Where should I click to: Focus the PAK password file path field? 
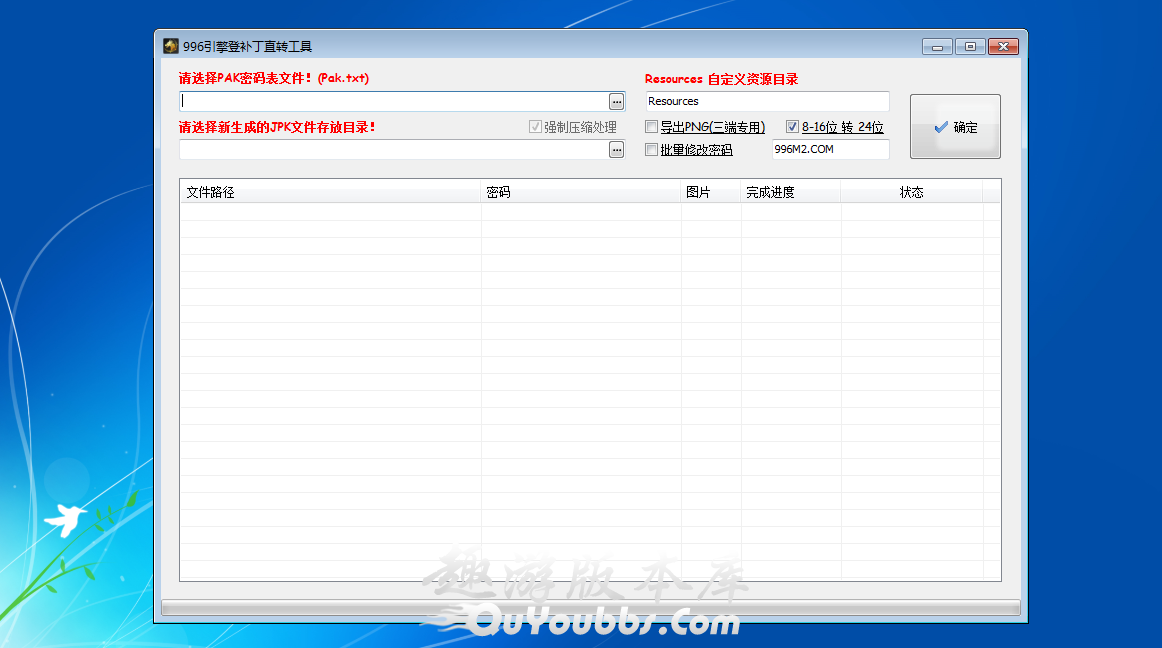pyautogui.click(x=393, y=102)
